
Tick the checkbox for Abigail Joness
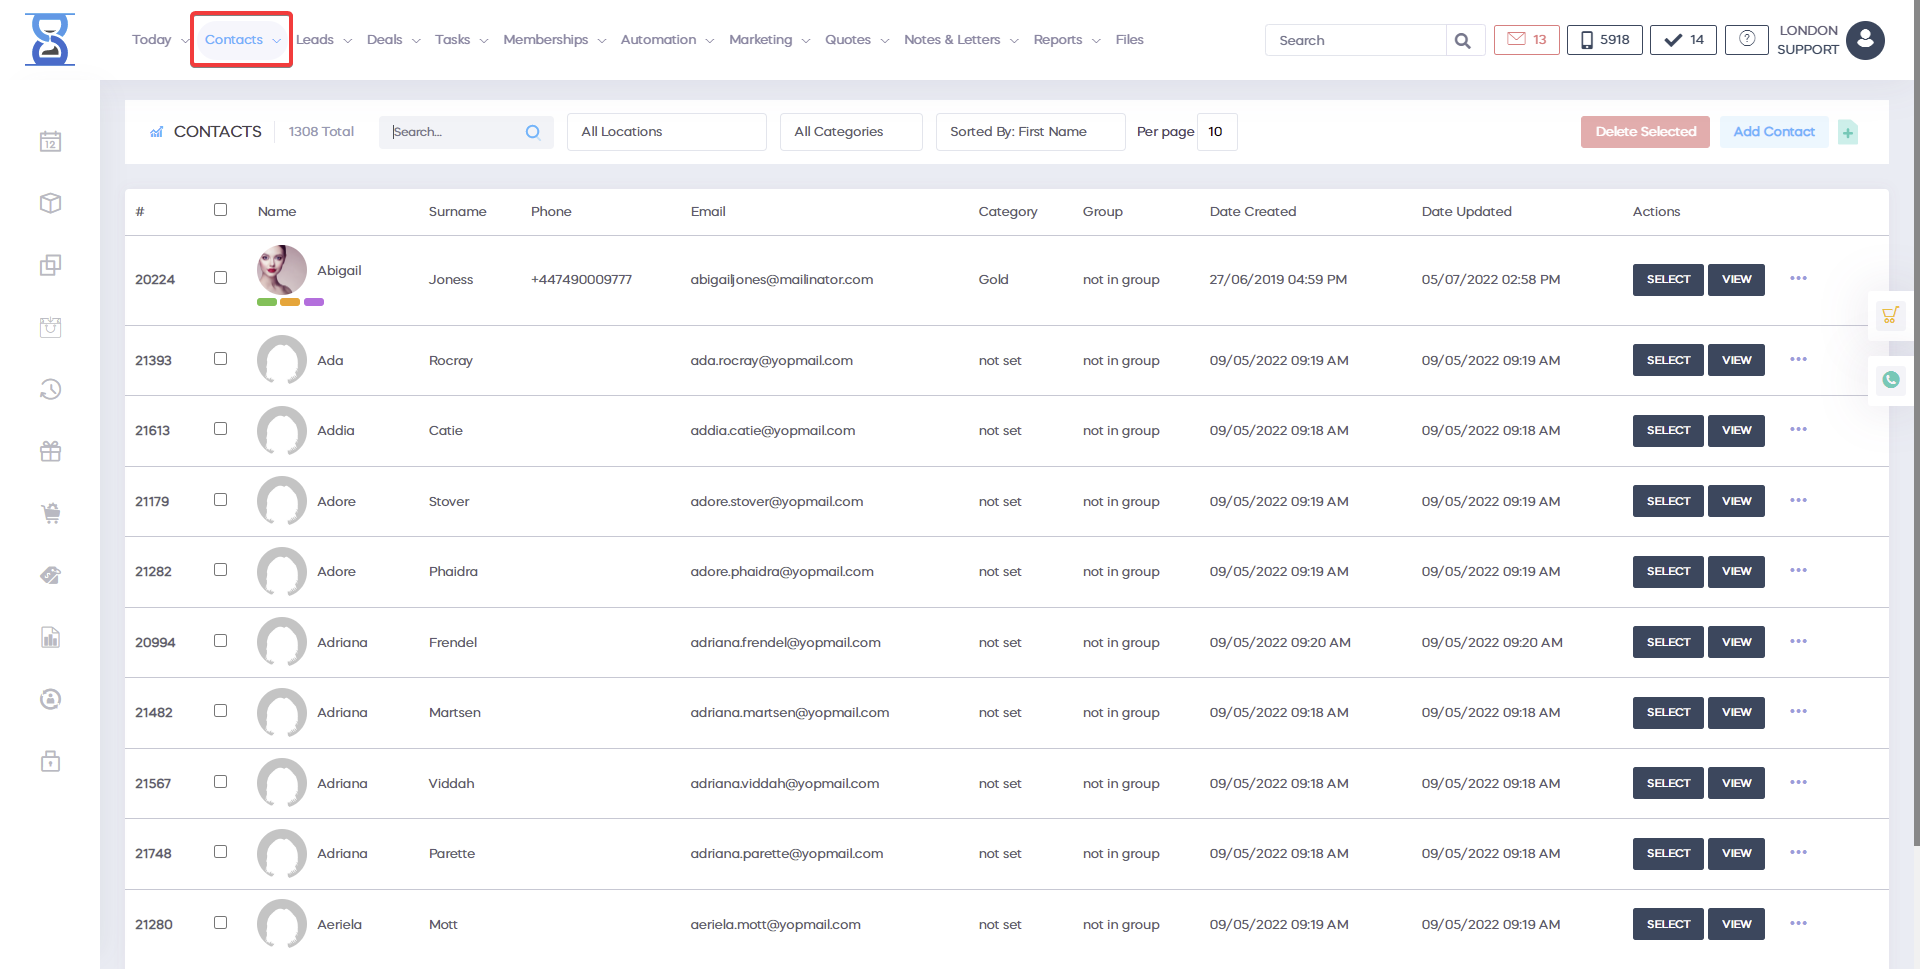220,278
